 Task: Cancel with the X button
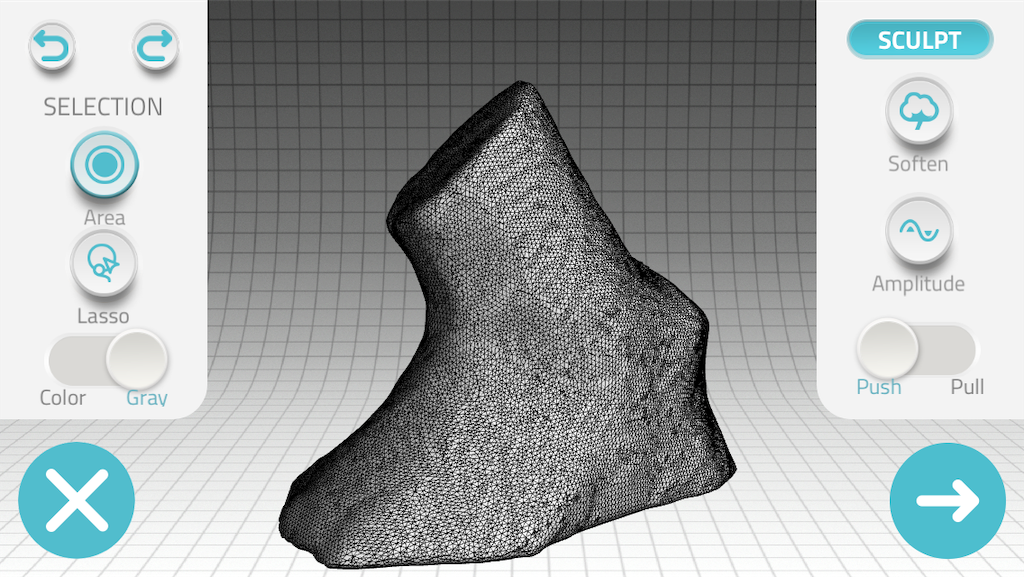76,500
